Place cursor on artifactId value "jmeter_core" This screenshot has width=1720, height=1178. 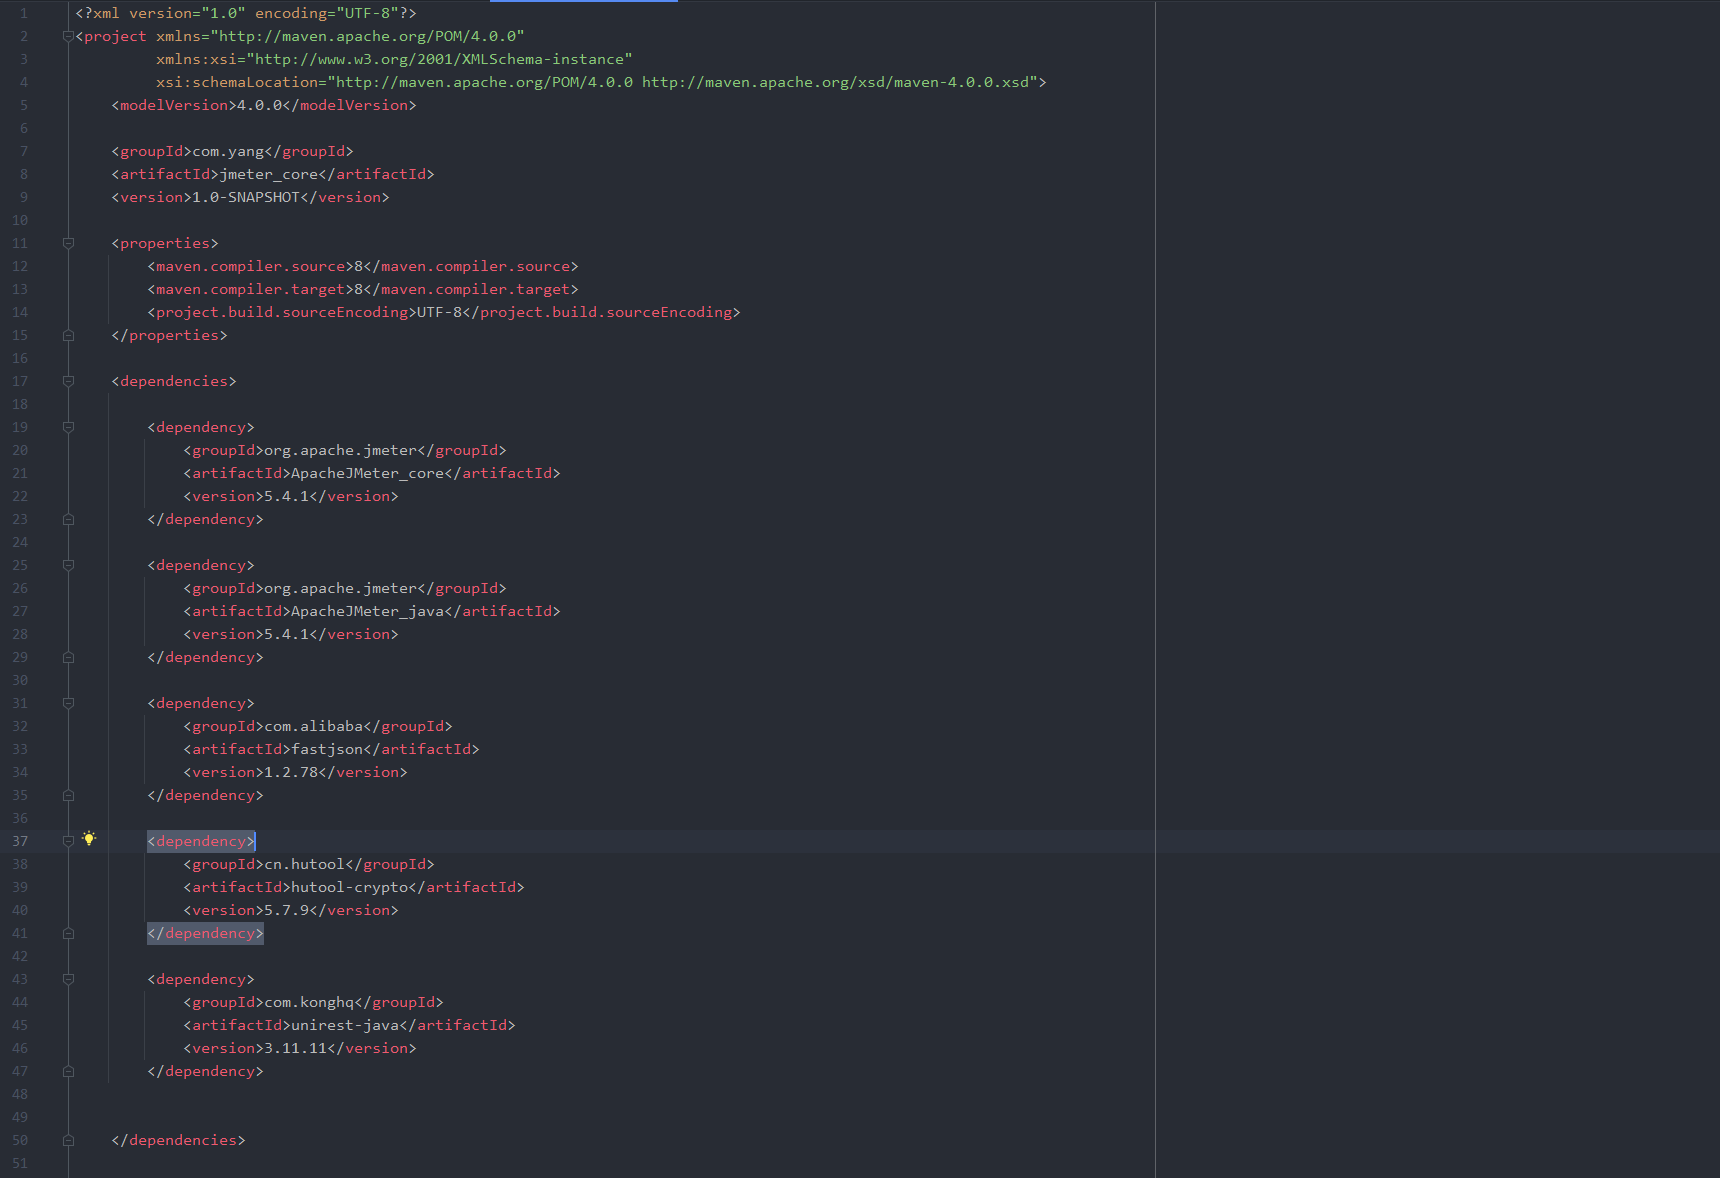[x=269, y=174]
